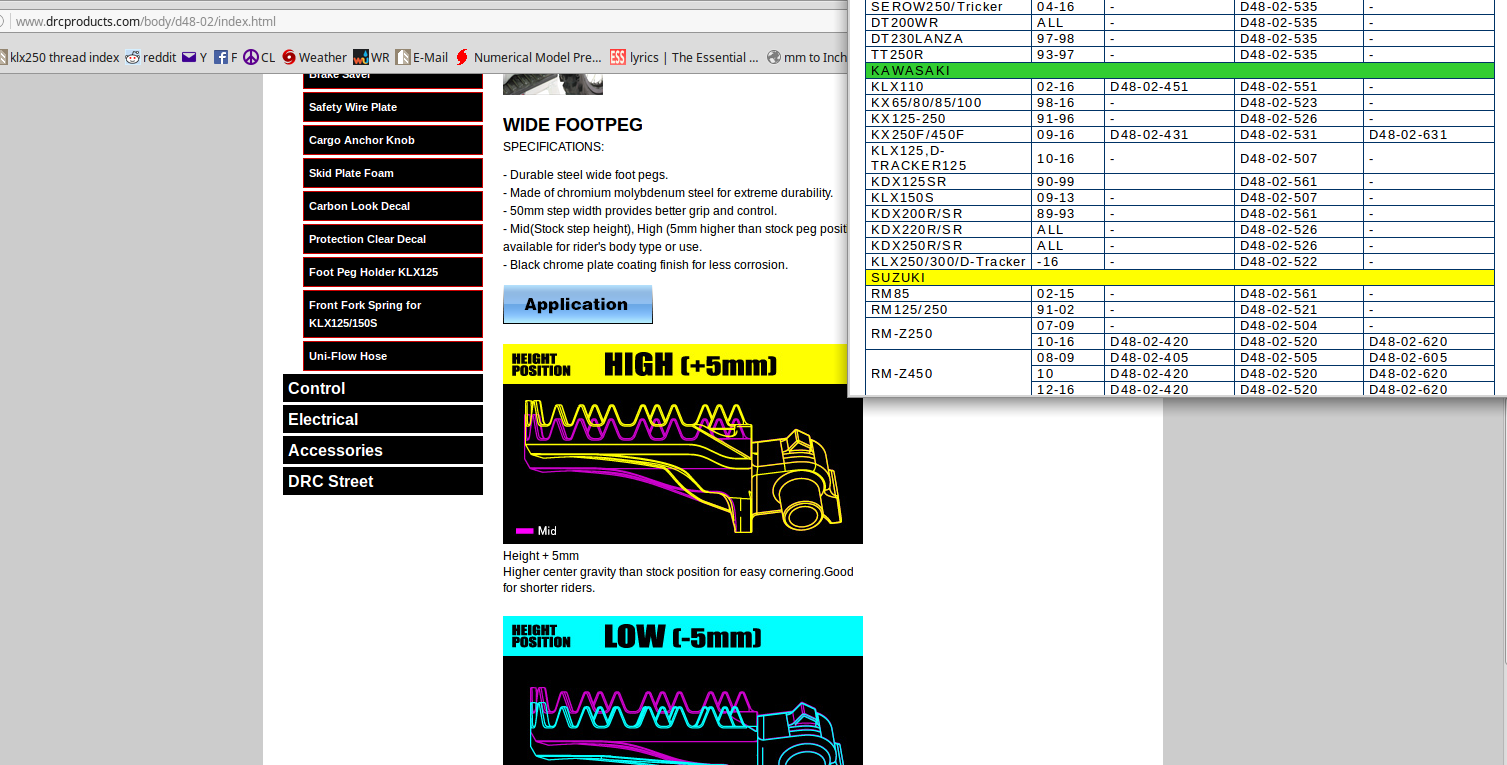This screenshot has height=765, width=1507.
Task: Click the green KAWASAKI table header
Action: (x=1179, y=70)
